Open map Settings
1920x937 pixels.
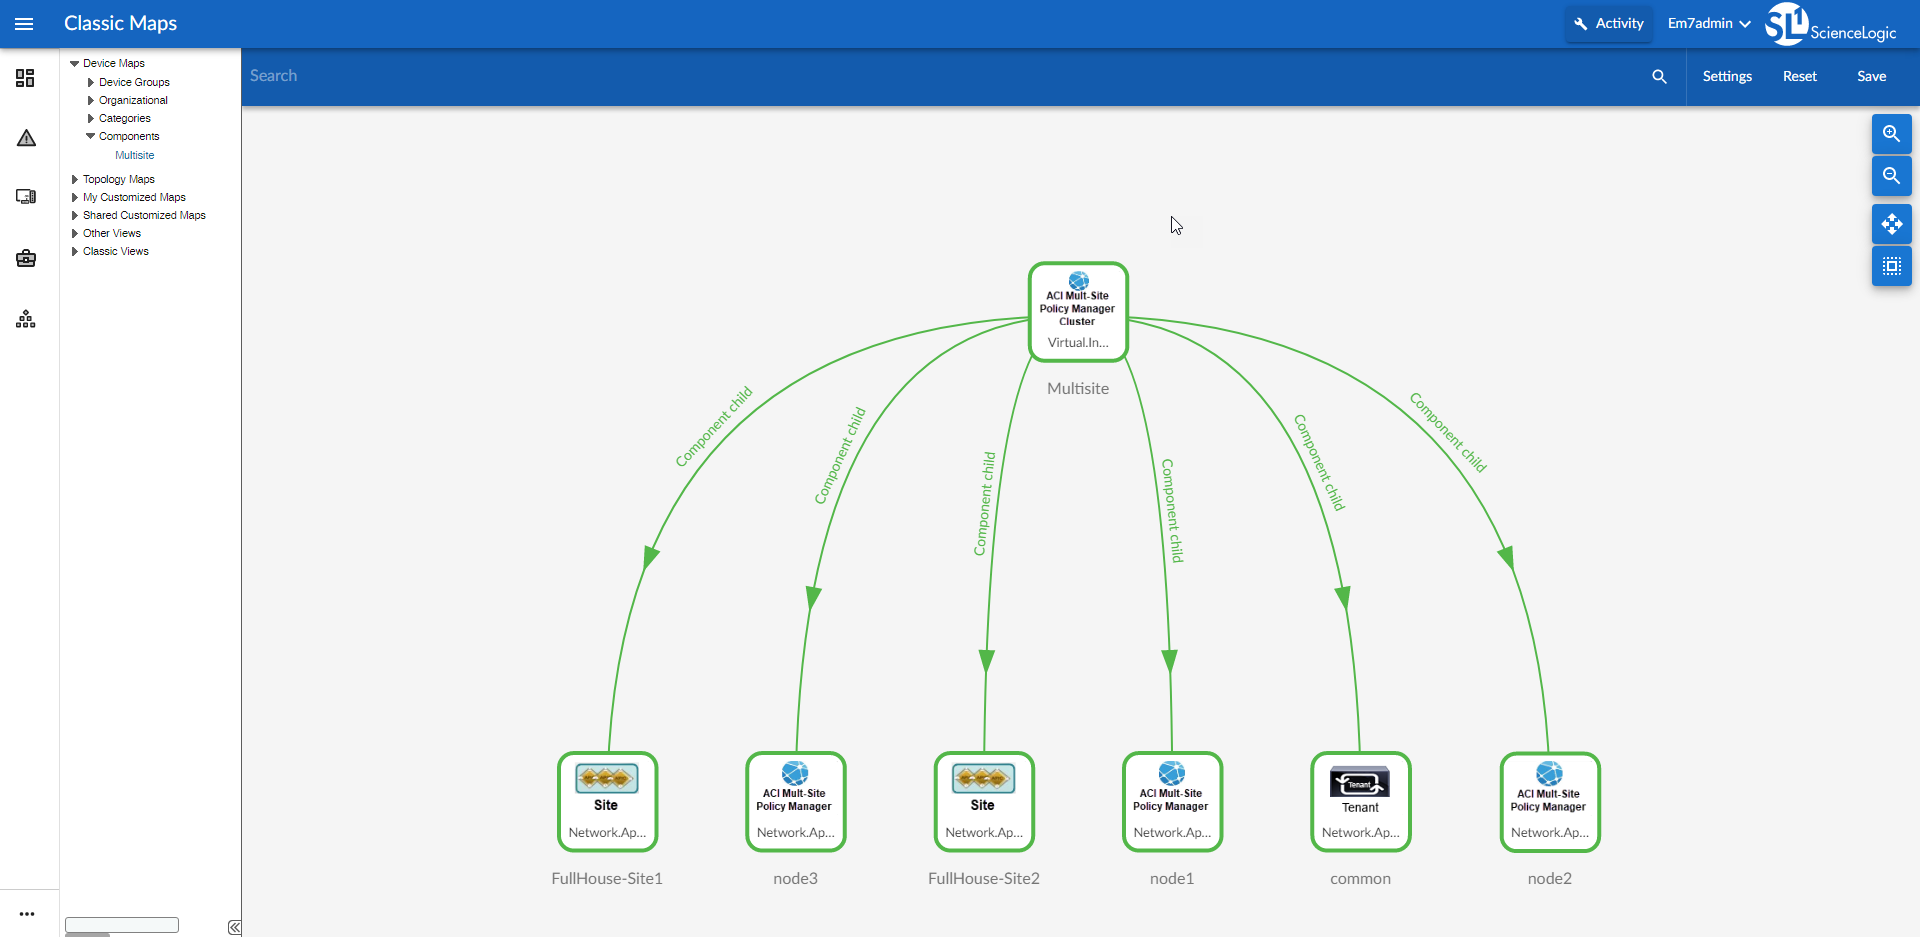pos(1727,76)
